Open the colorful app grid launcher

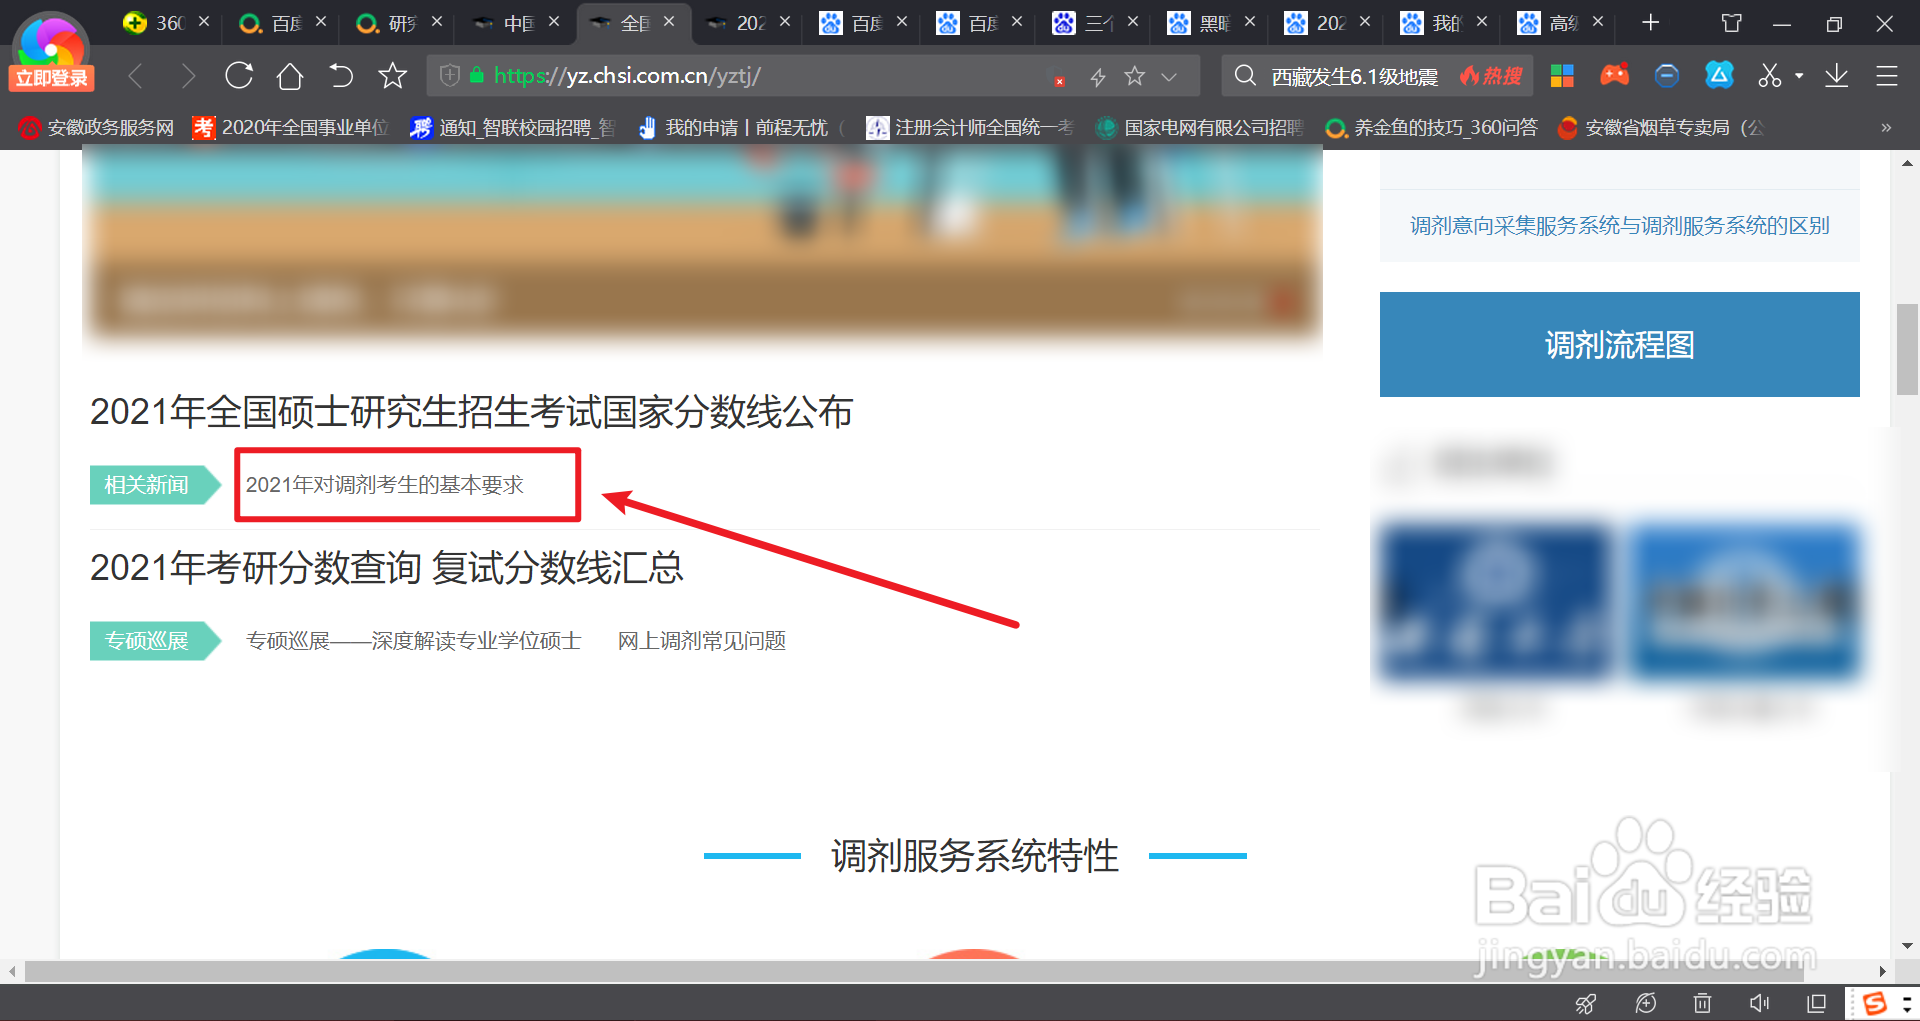tap(1562, 75)
